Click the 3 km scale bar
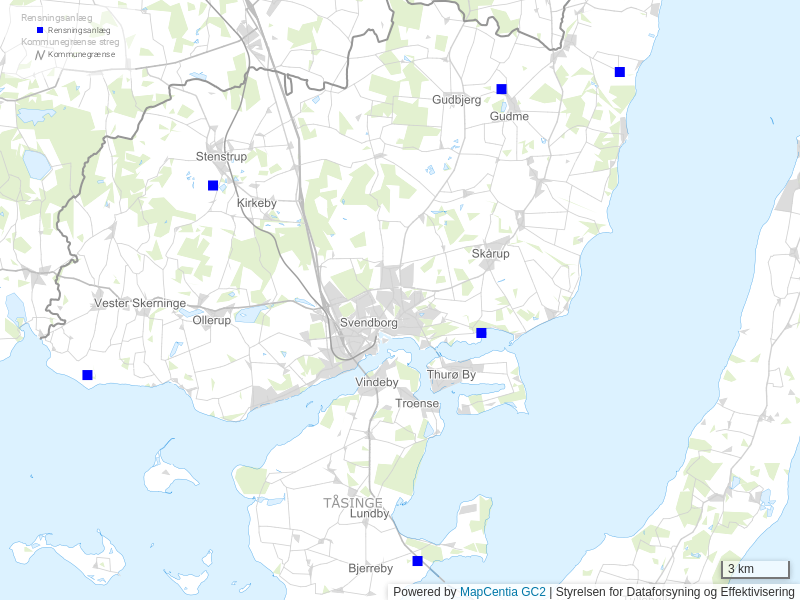 coord(755,569)
